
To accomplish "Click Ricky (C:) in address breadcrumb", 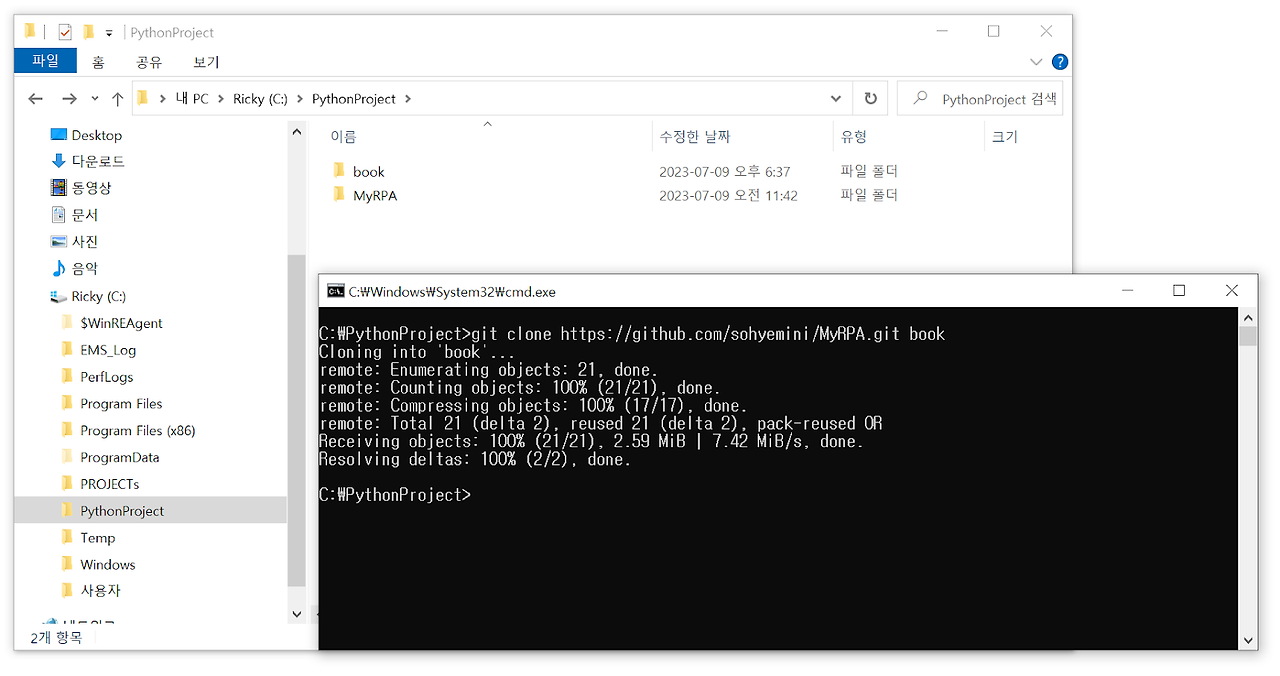I will pos(260,99).
